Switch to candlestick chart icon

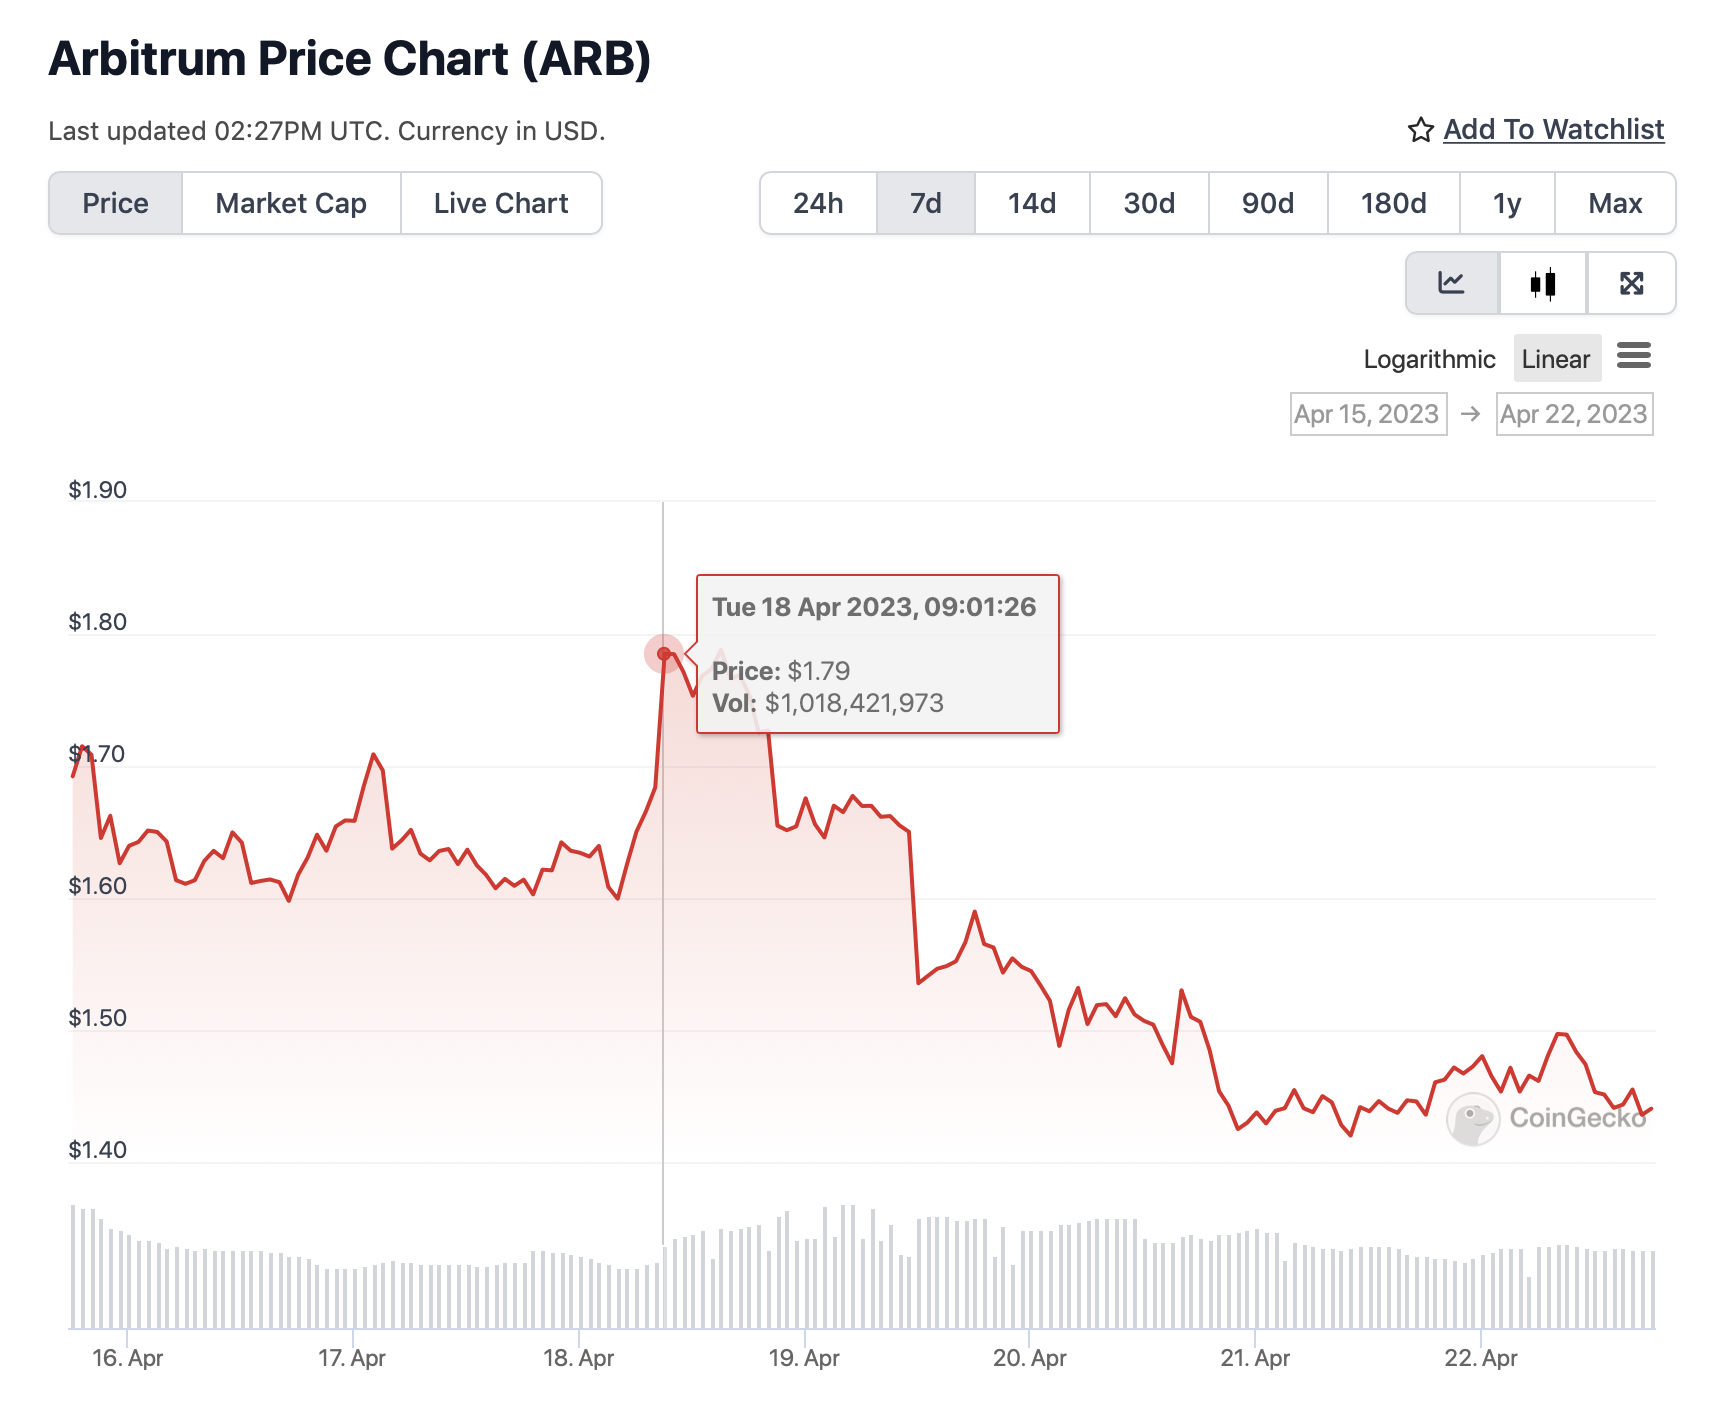pyautogui.click(x=1543, y=283)
